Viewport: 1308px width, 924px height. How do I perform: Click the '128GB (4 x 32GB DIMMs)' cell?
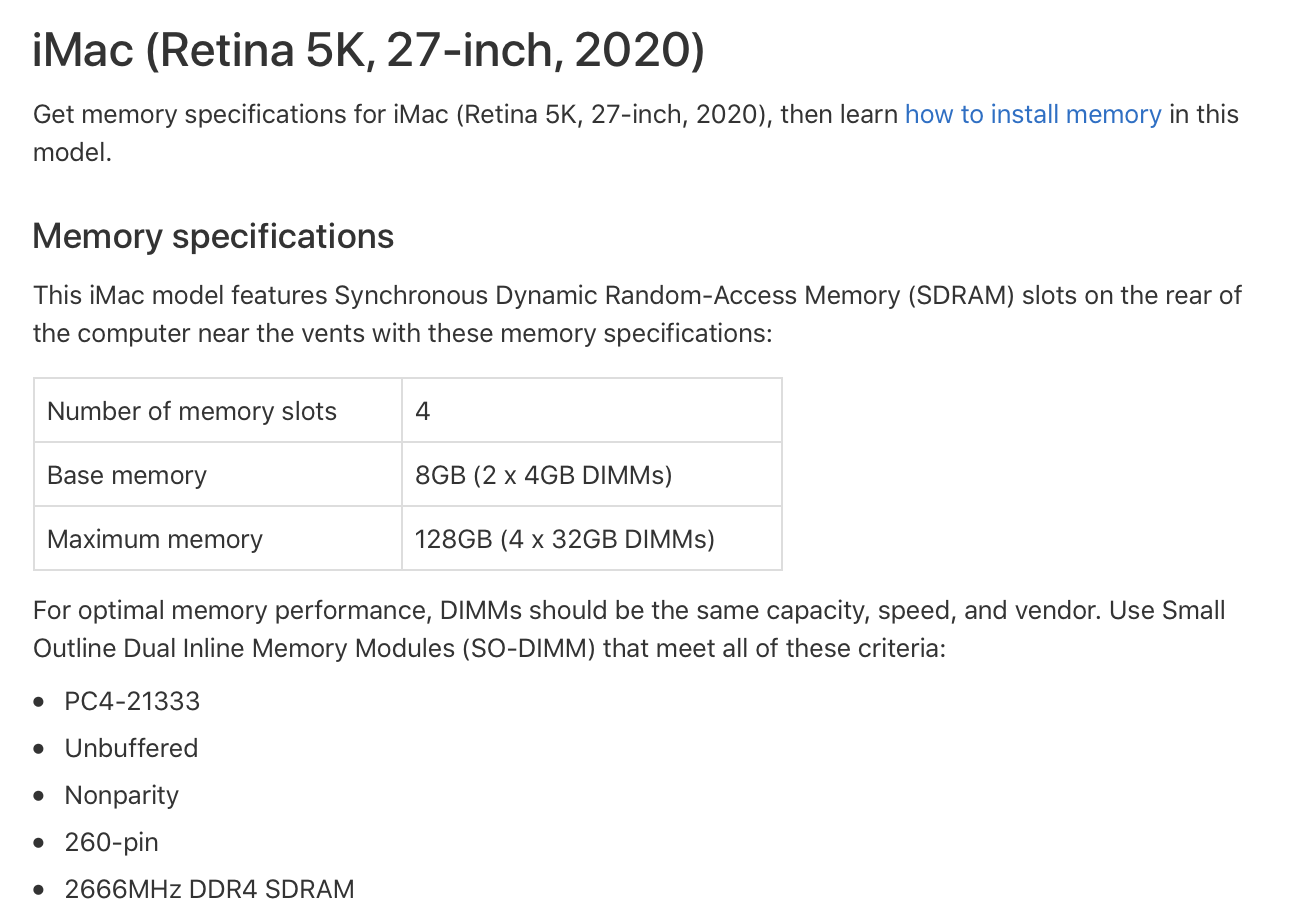[x=564, y=539]
